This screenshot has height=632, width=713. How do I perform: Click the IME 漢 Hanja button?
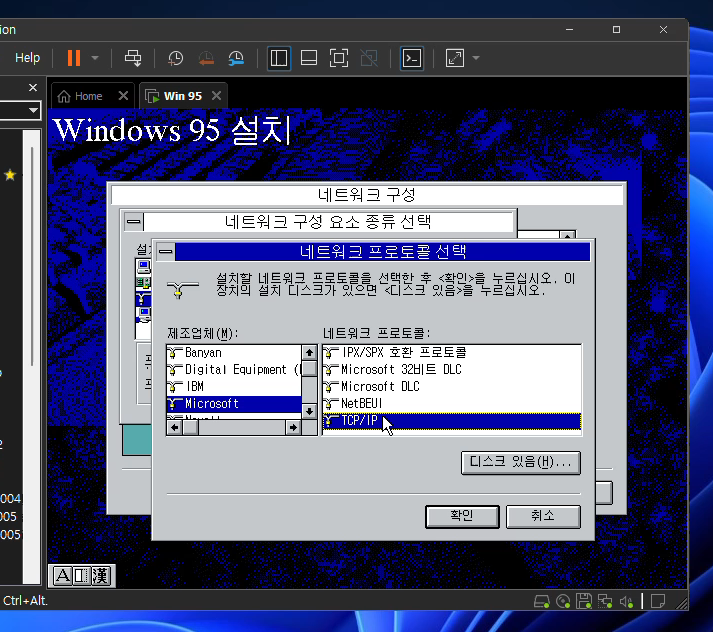pyautogui.click(x=101, y=576)
